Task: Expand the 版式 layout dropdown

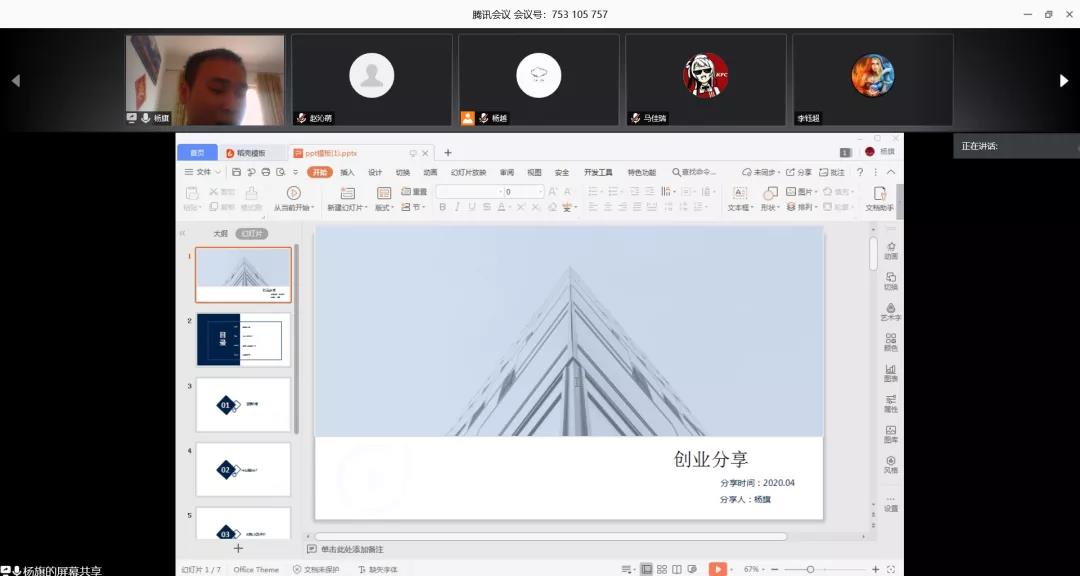Action: point(386,207)
